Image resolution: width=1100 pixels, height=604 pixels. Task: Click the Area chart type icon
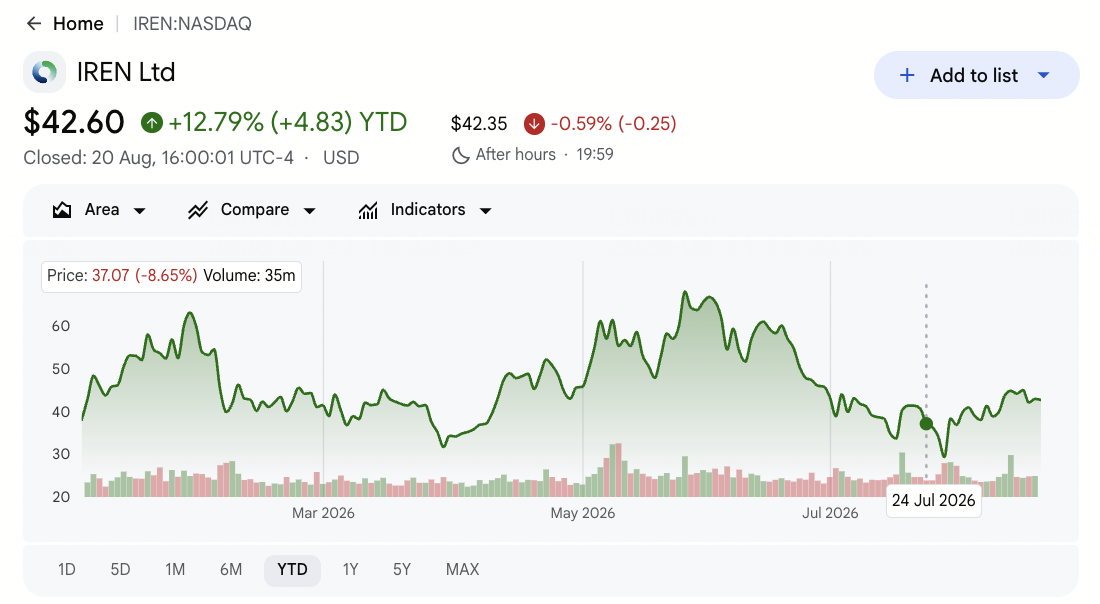[62, 210]
